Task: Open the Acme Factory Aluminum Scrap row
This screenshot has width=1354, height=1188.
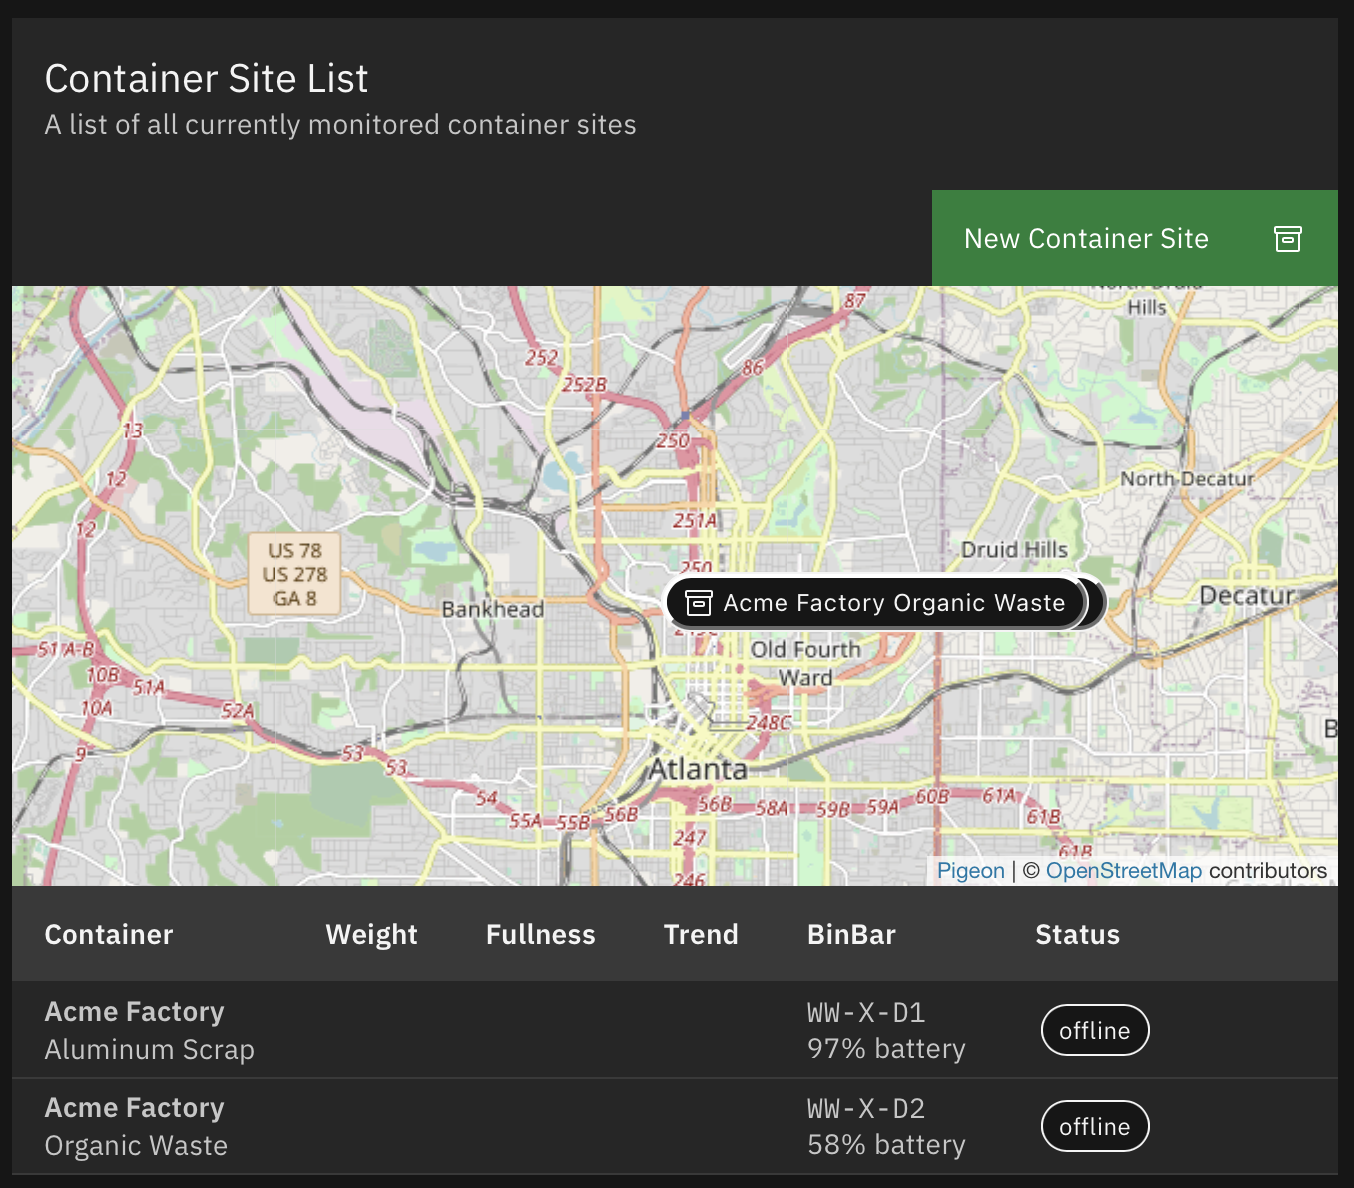Action: pos(675,1030)
